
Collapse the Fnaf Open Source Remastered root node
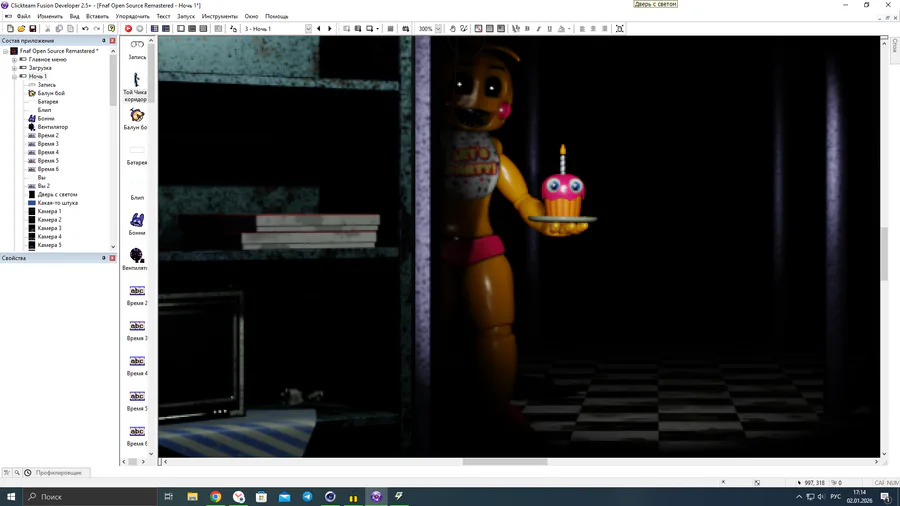click(x=6, y=51)
